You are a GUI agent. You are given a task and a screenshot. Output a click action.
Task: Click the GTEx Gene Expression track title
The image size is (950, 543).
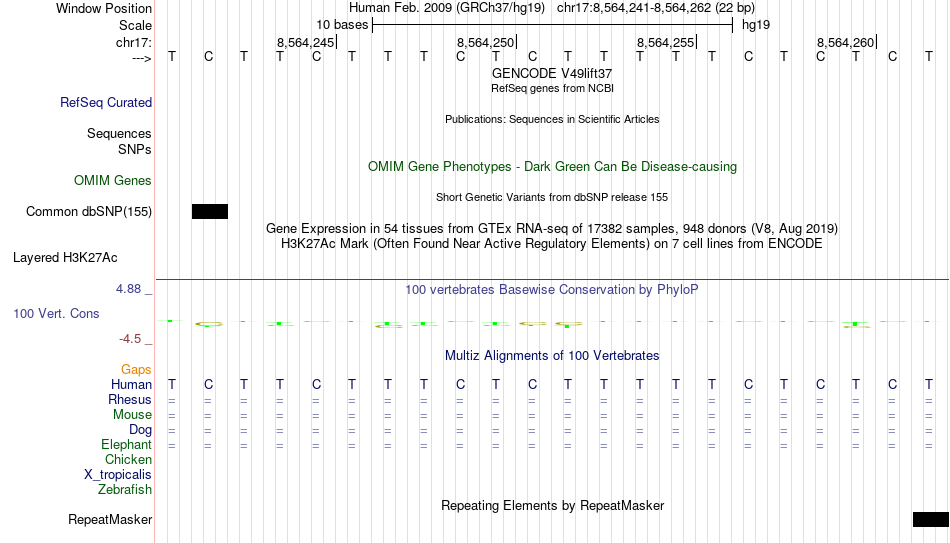[552, 228]
